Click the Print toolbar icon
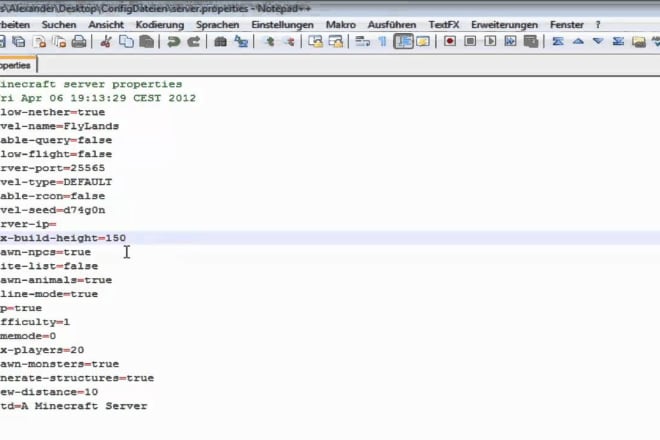Screen dimensions: 660x440 coord(79,42)
